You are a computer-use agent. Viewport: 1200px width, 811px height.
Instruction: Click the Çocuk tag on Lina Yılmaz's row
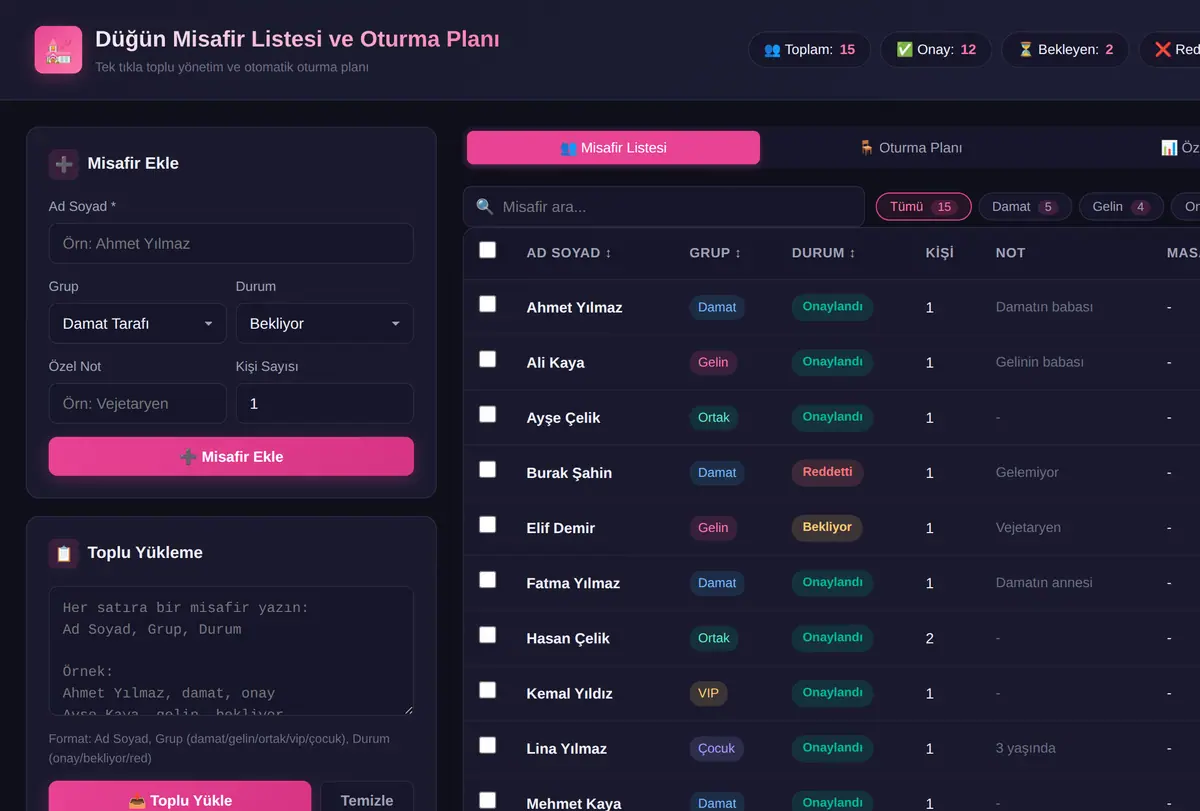716,748
